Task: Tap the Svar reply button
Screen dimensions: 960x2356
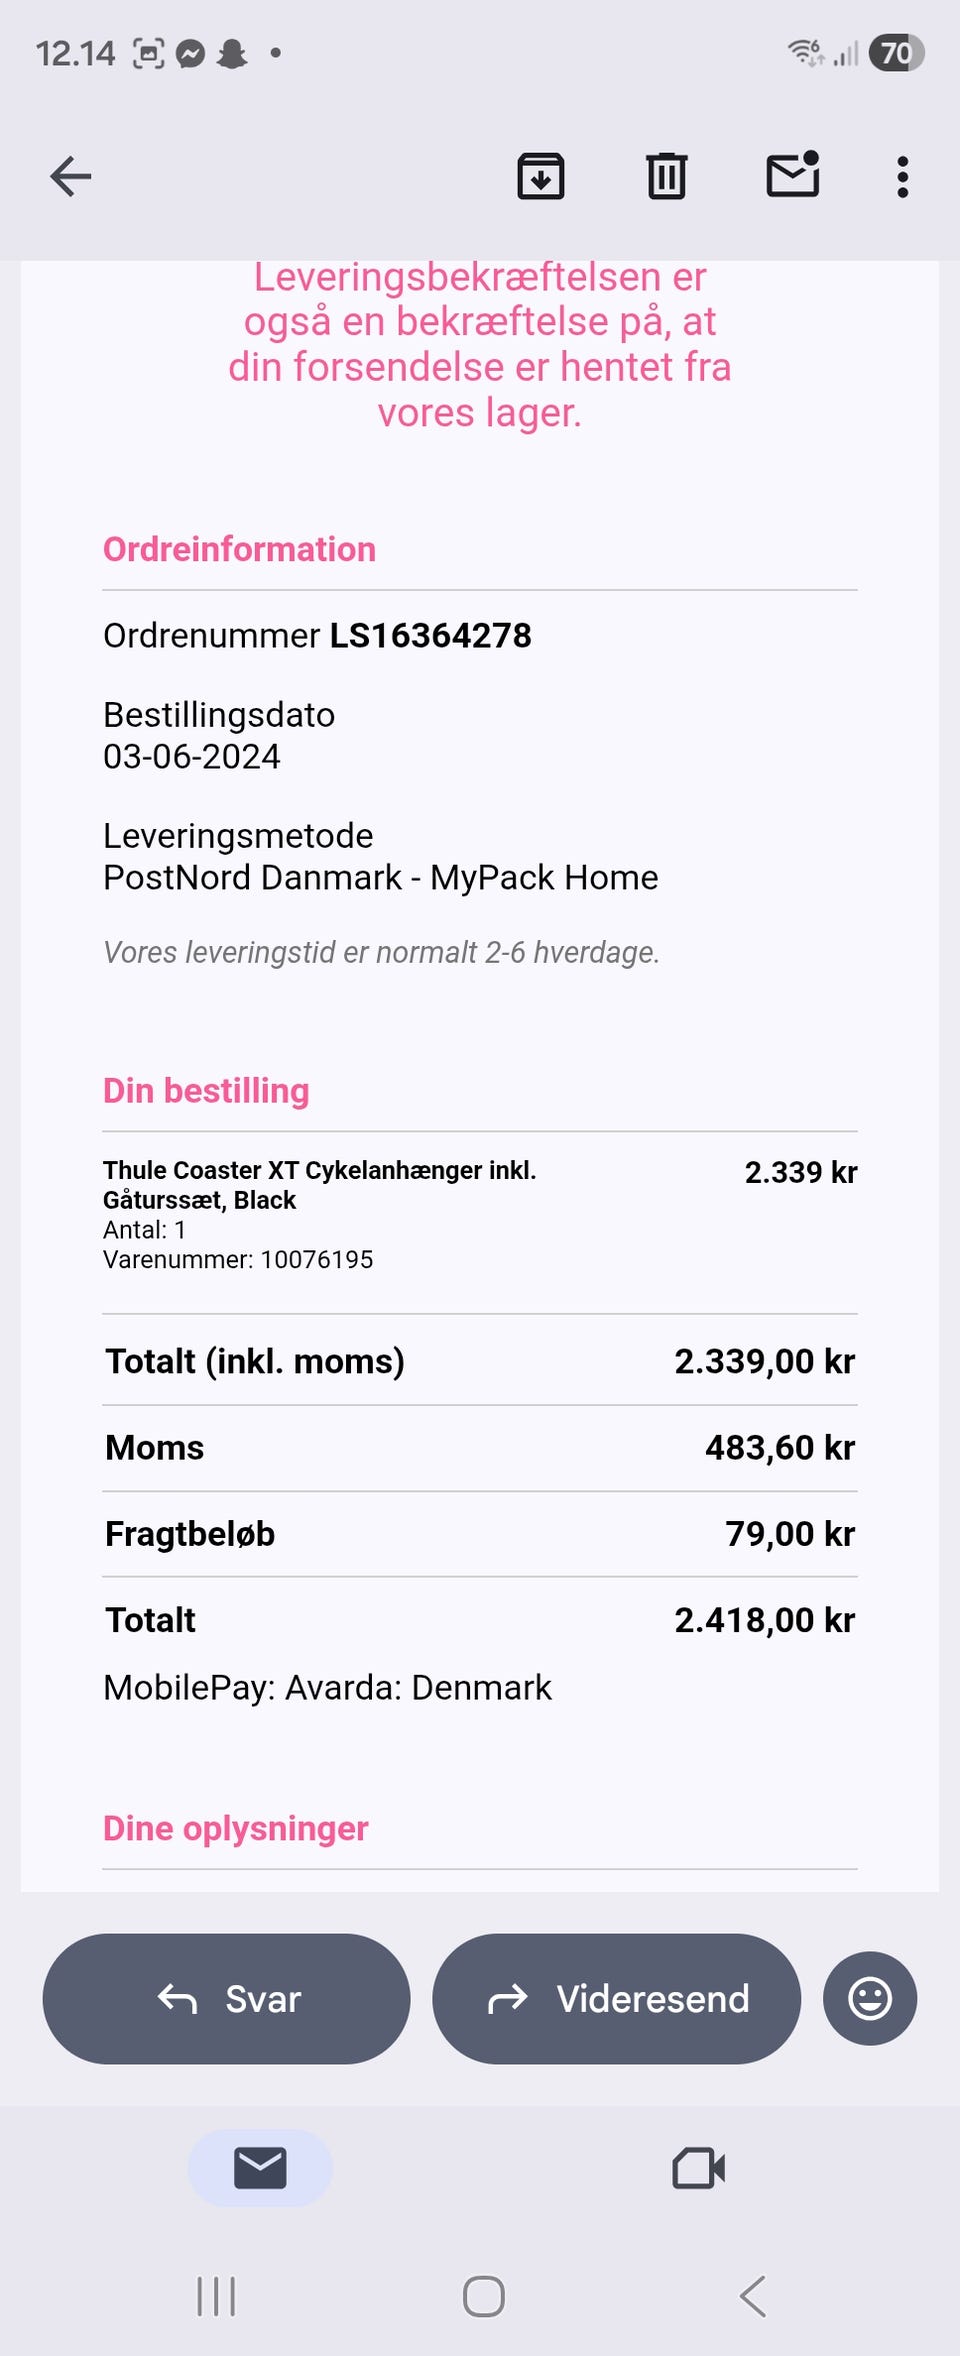Action: coord(227,1999)
